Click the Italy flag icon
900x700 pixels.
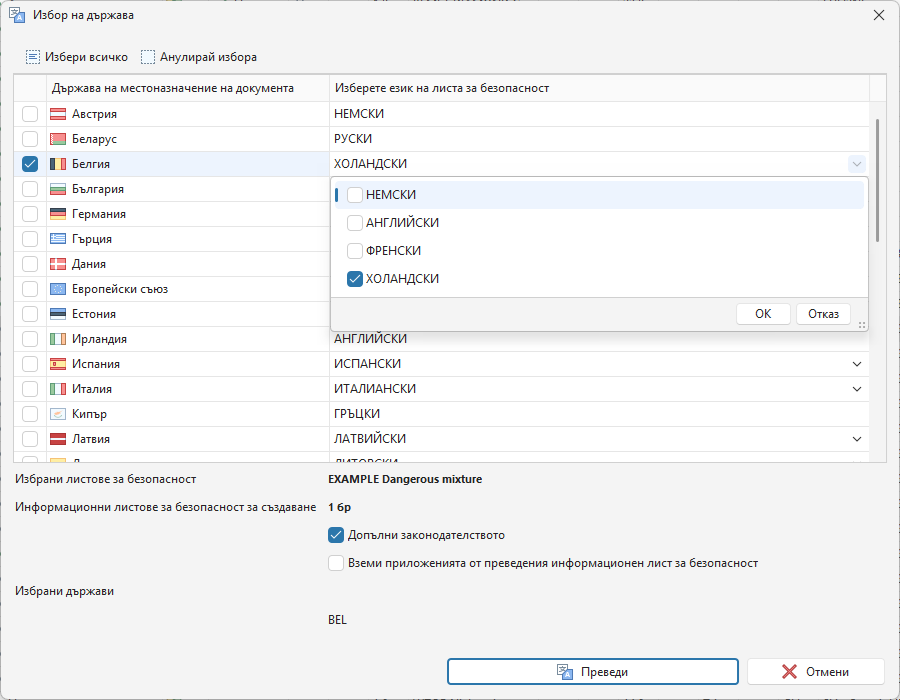pos(58,389)
